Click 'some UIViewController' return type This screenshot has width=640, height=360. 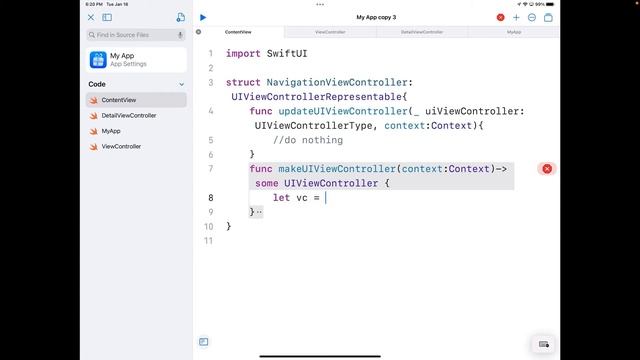(x=316, y=183)
